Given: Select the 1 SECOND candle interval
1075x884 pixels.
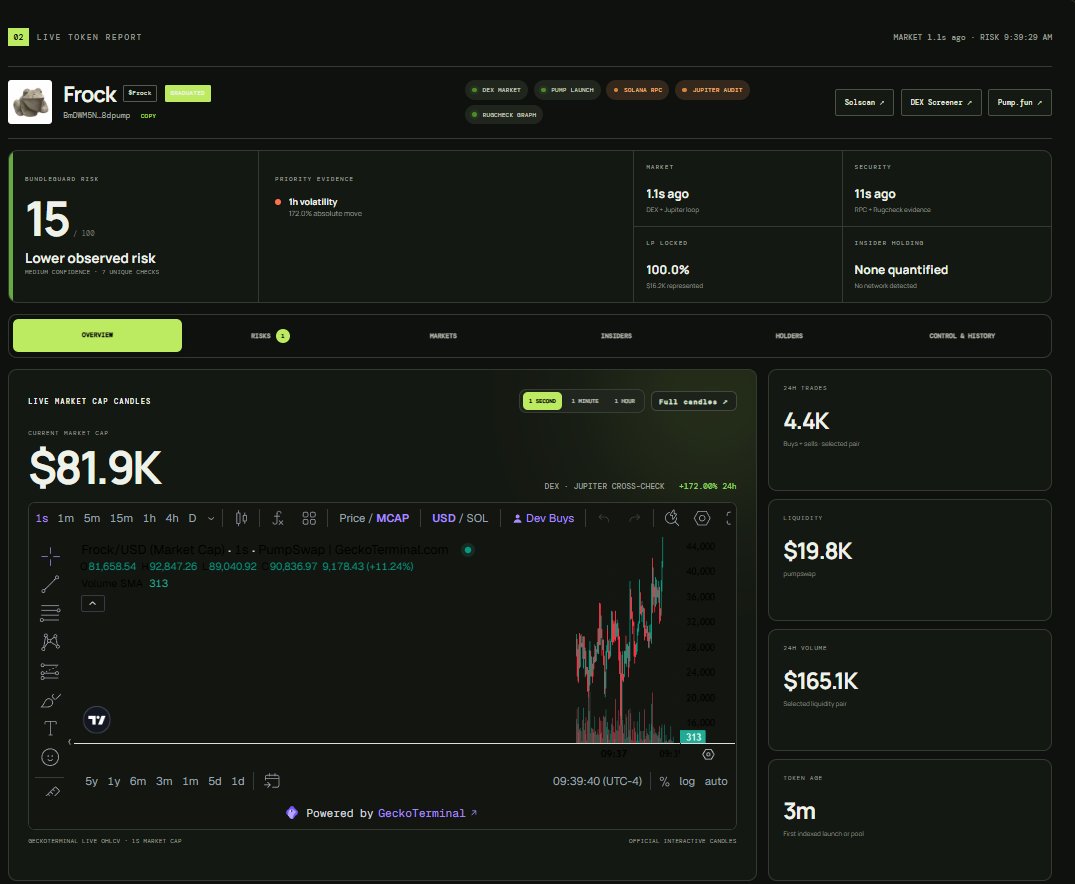Looking at the screenshot, I should click(542, 401).
